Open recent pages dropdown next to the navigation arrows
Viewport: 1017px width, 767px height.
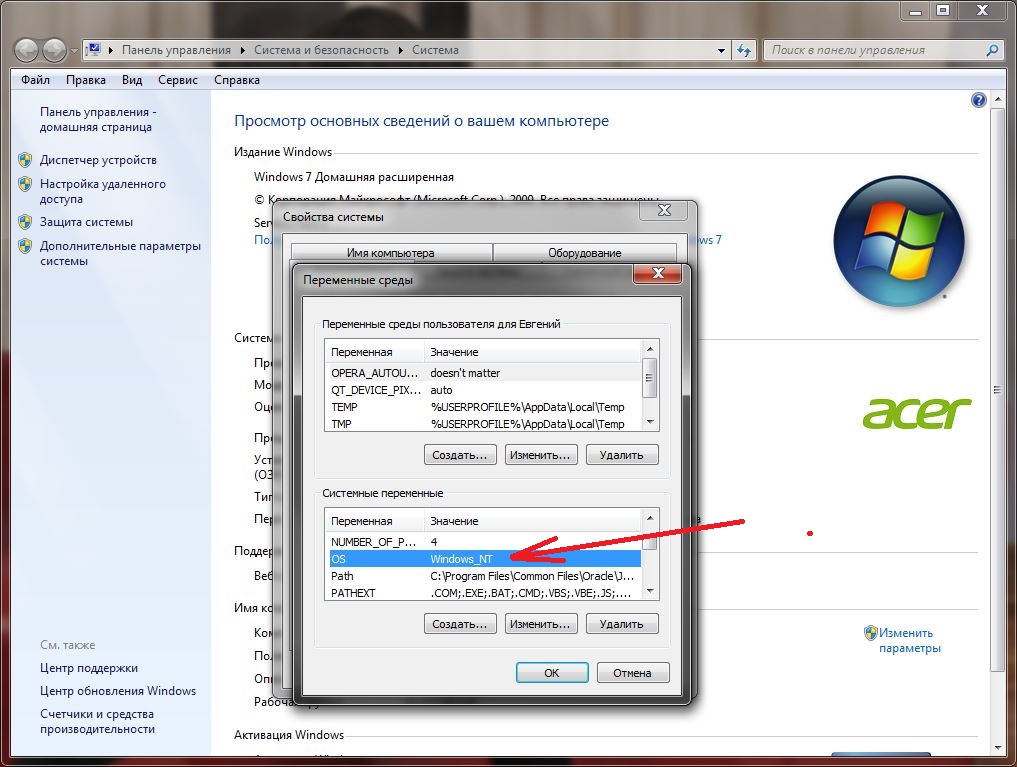[x=74, y=50]
